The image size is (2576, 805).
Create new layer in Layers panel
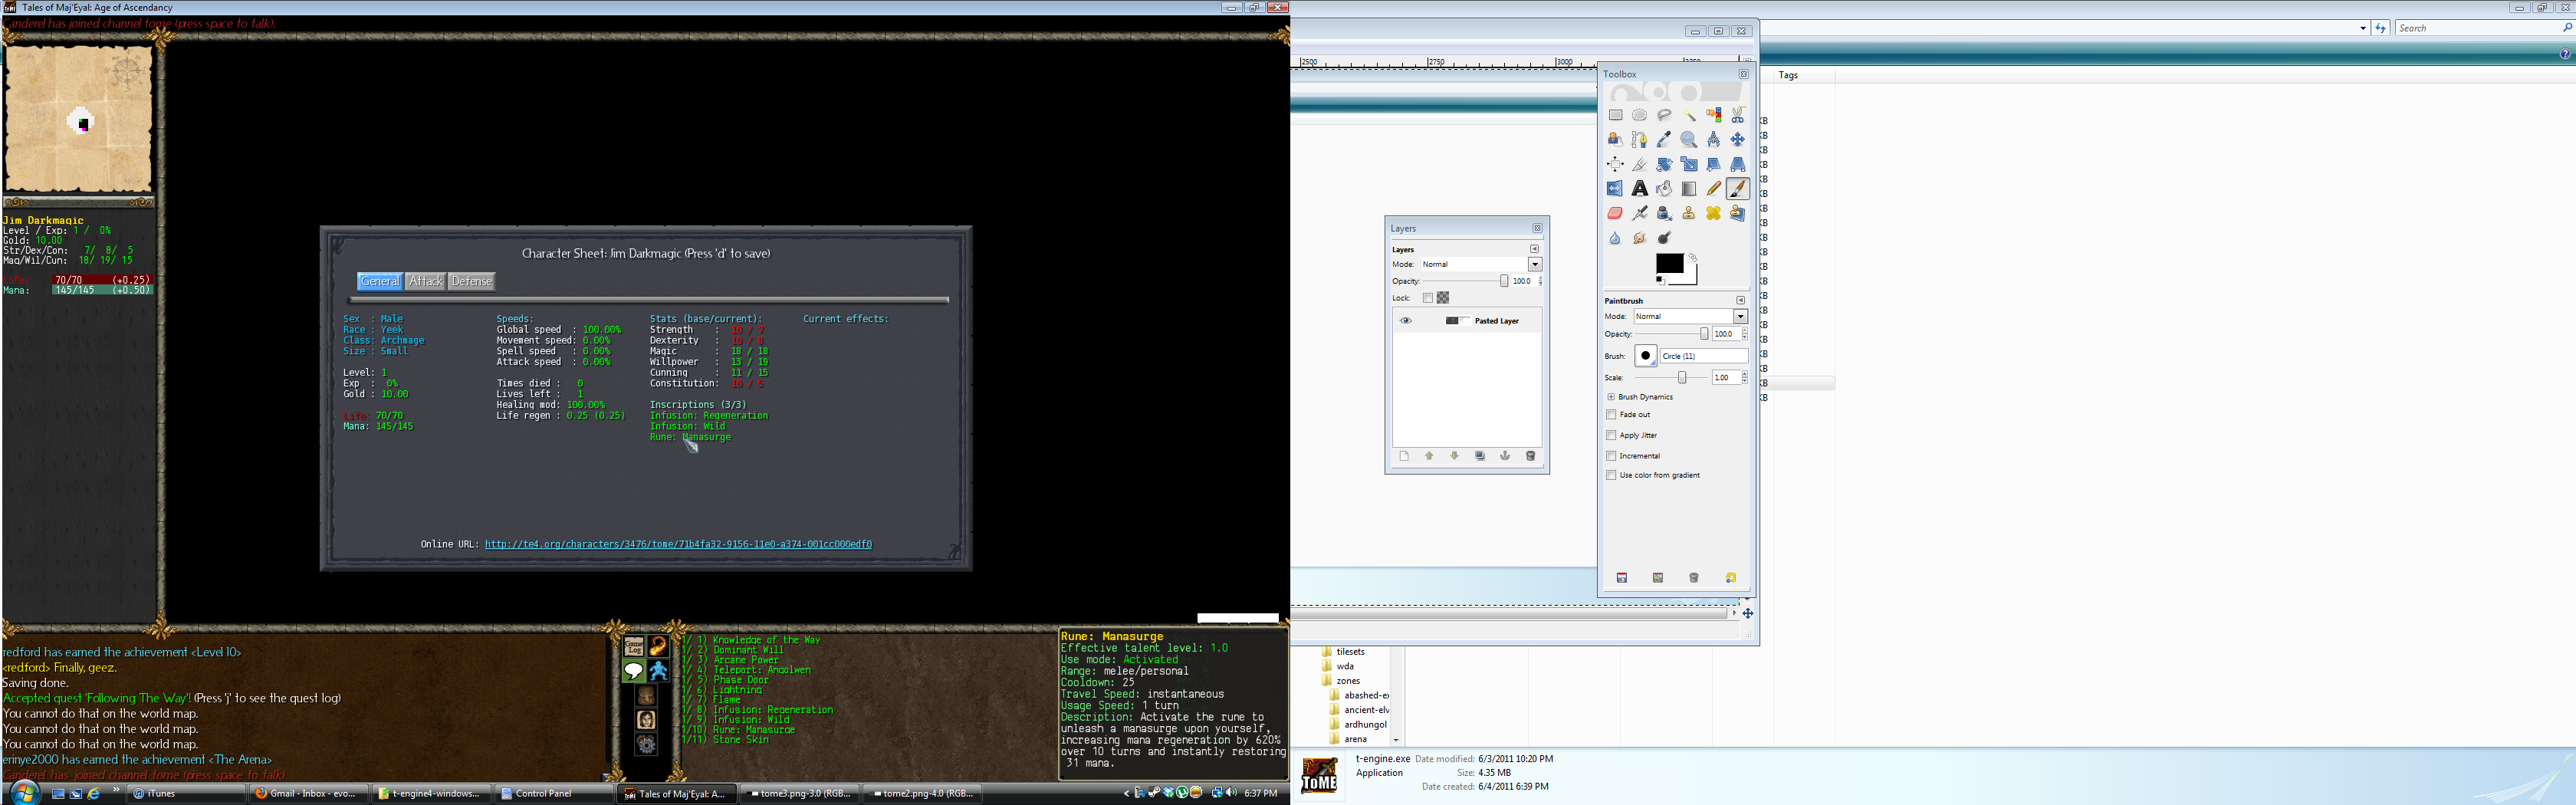[x=1404, y=455]
